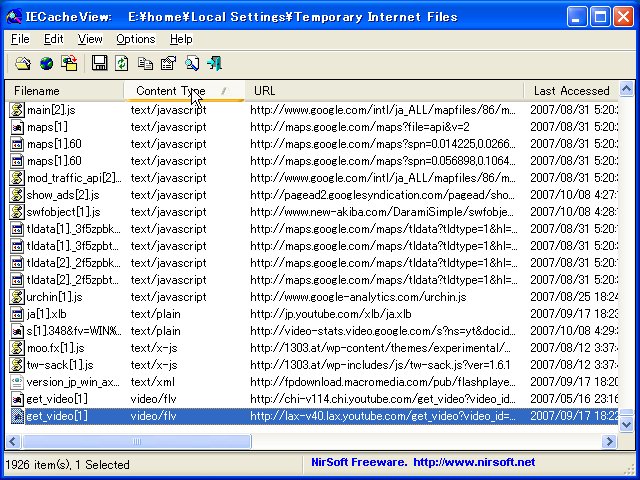Click the 1303.at tw-sack.js?ver=1.6.1 URL cell
The height and width of the screenshot is (480, 640).
380,365
